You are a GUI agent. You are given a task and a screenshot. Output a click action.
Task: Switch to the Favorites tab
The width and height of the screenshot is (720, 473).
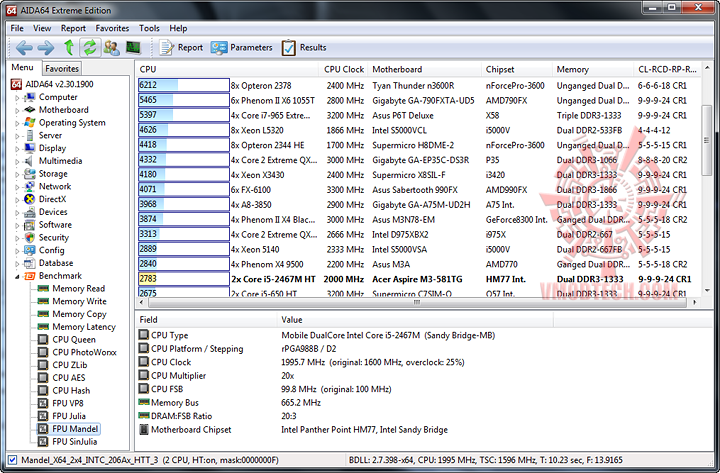pyautogui.click(x=62, y=68)
